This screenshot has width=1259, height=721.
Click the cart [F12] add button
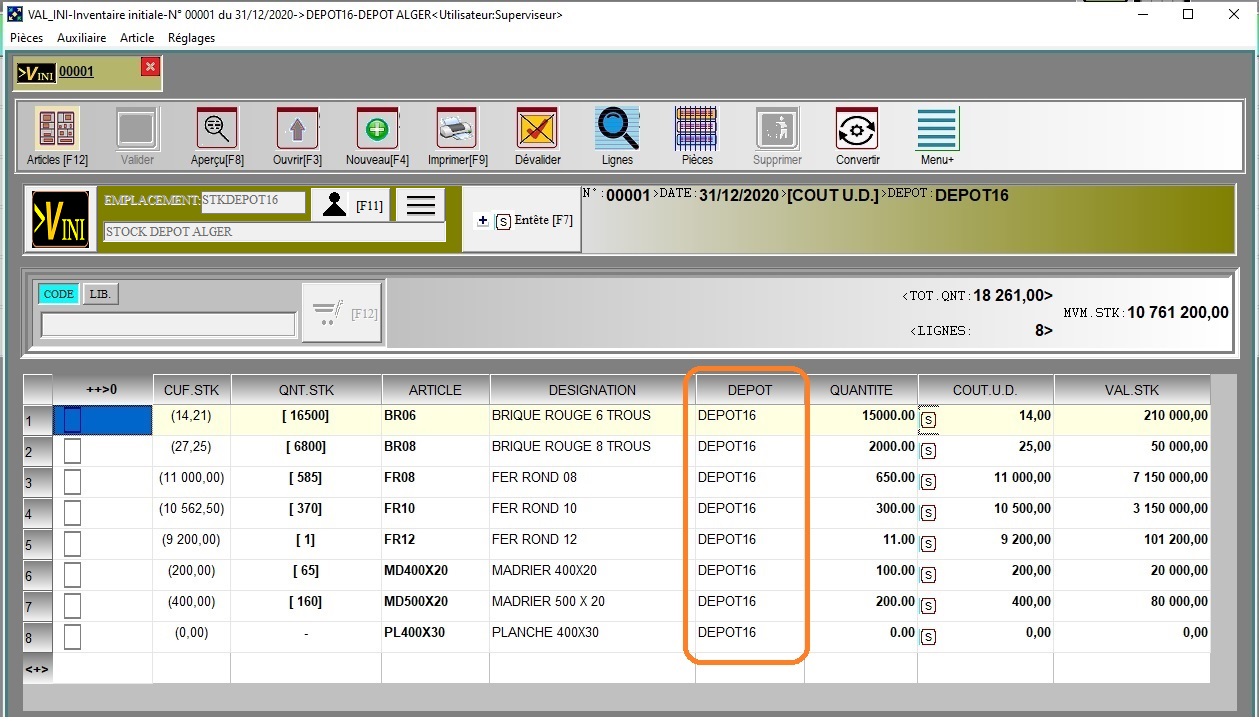click(x=342, y=313)
